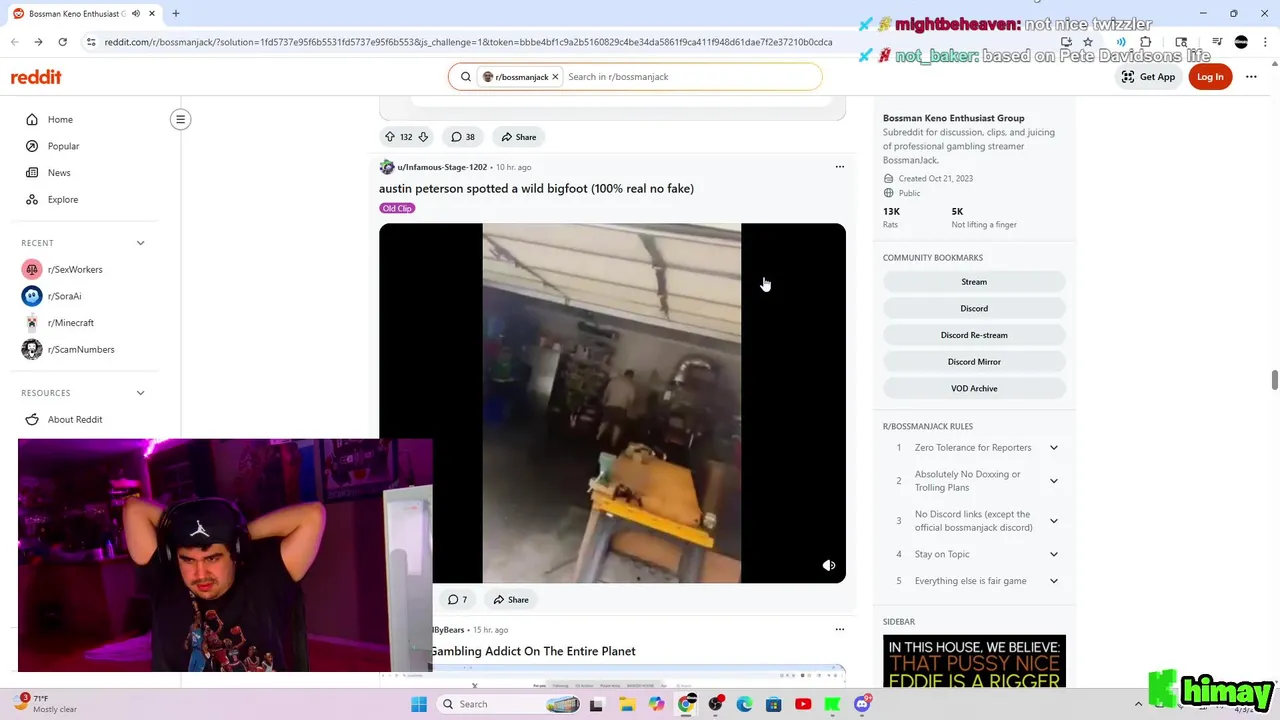The image size is (1280, 720).
Task: Downvote the post with 132 votes
Action: (x=423, y=137)
